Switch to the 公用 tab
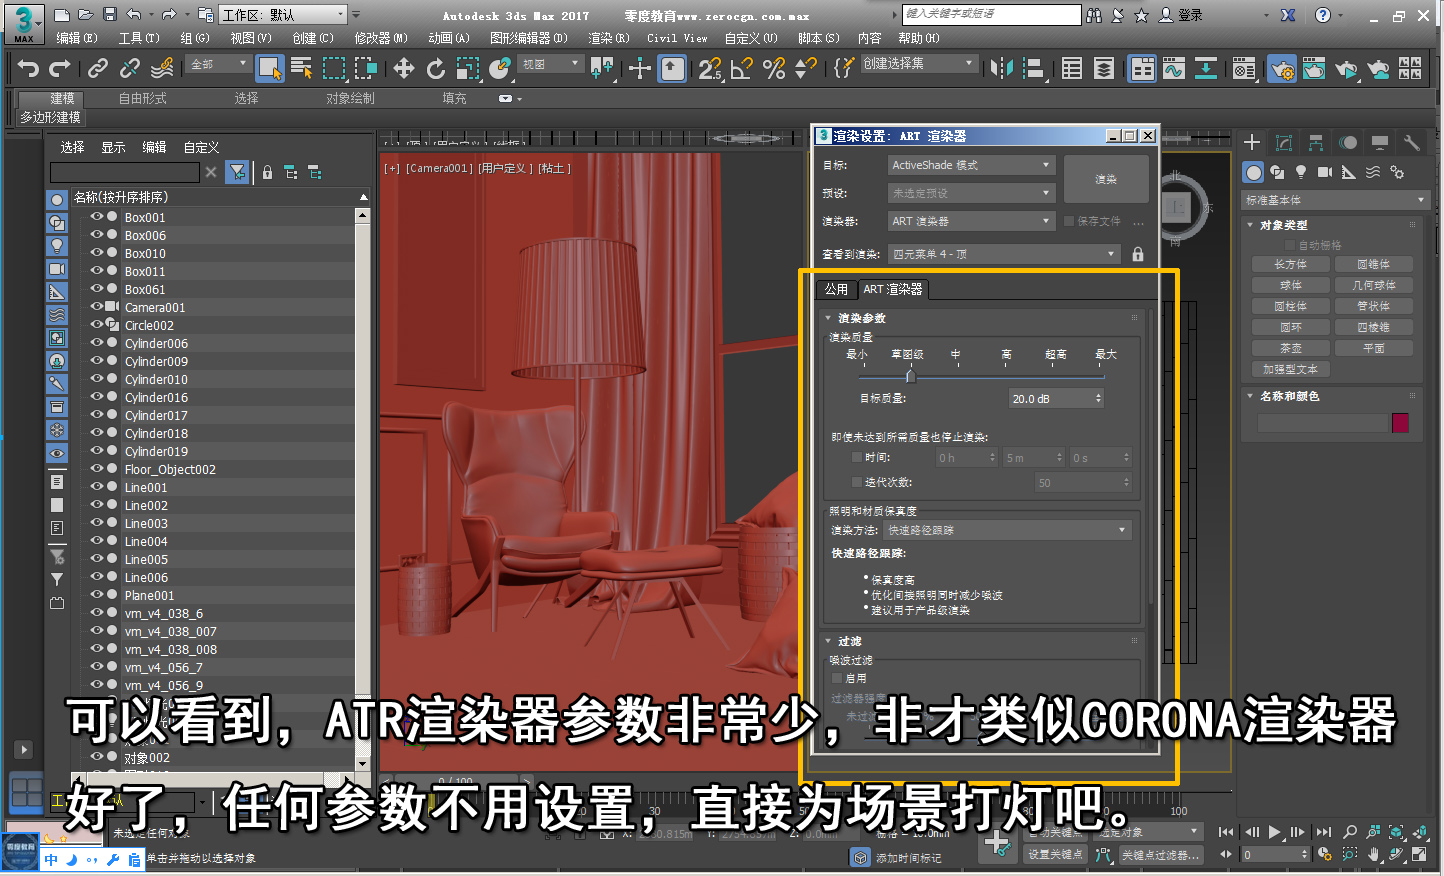 [837, 289]
